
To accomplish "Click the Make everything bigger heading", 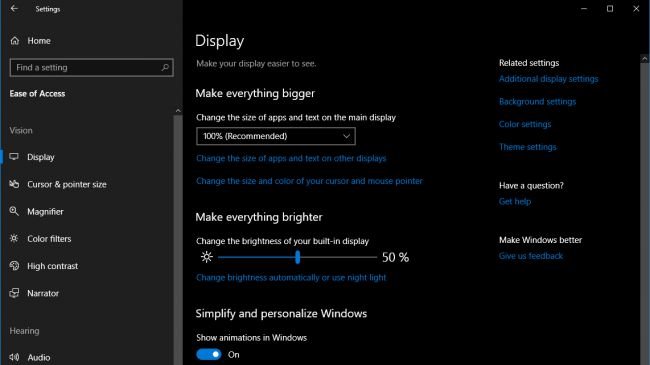I will (x=255, y=93).
